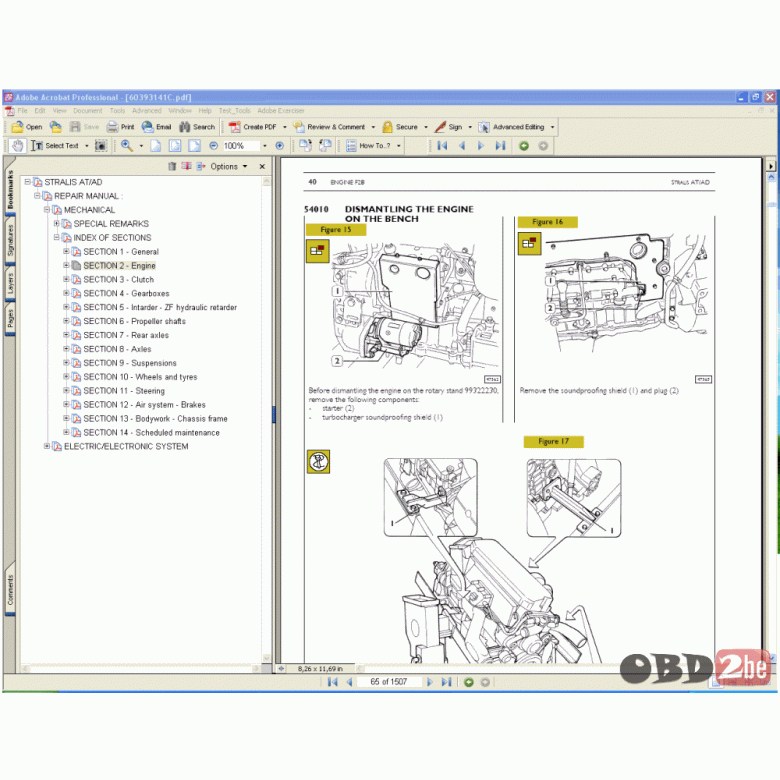
Task: Click the How To..? button
Action: [369, 146]
